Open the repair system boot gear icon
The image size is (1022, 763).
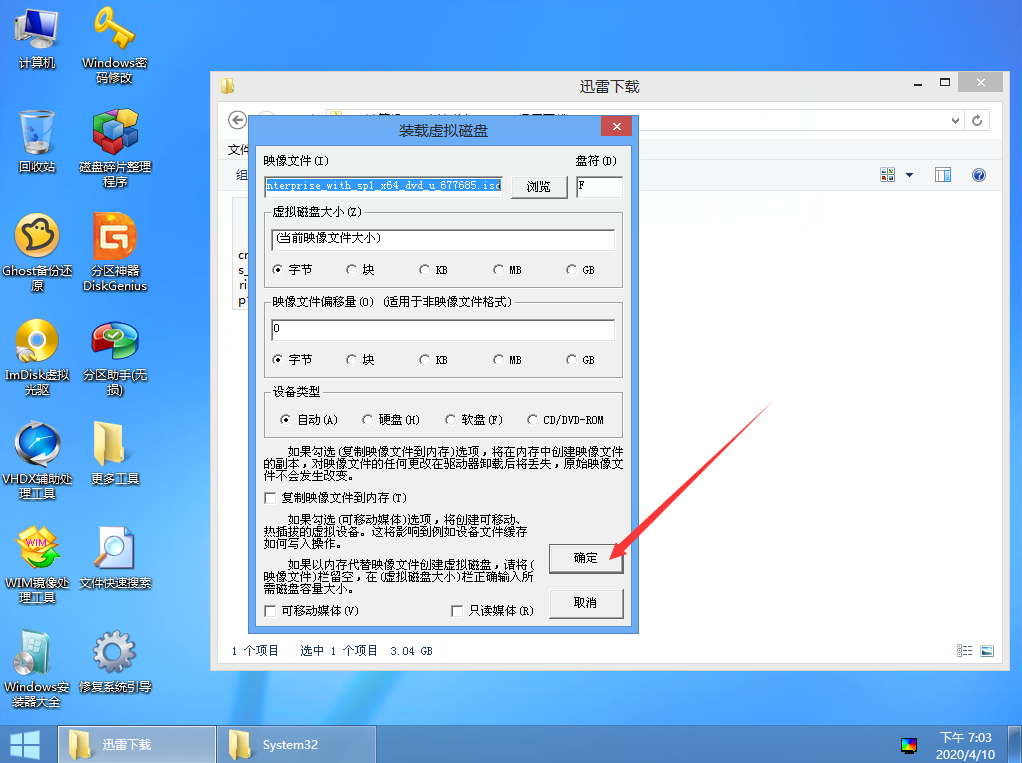115,654
